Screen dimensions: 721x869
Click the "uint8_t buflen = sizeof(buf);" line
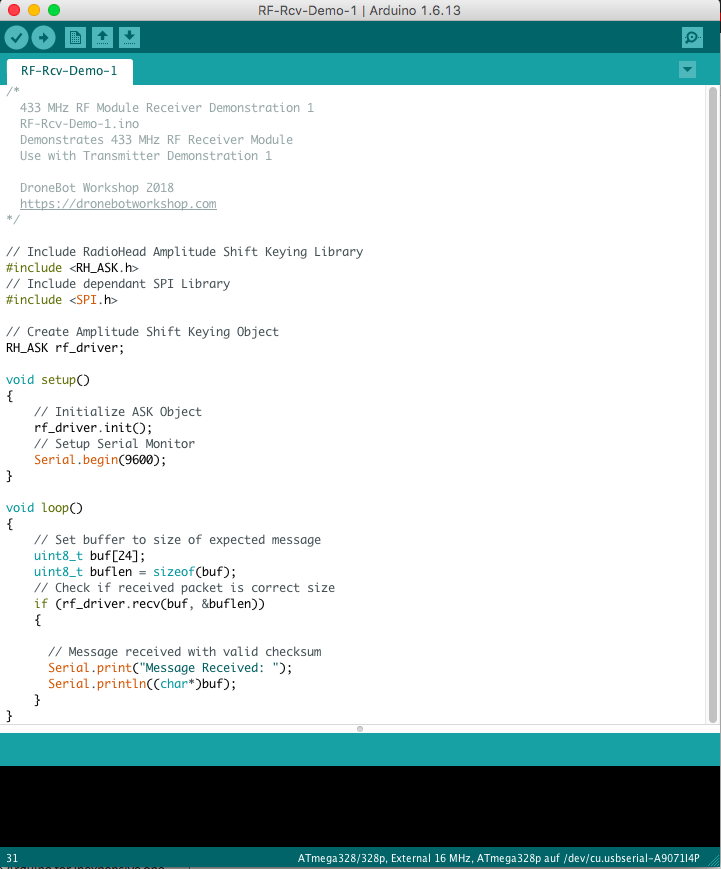coord(135,572)
